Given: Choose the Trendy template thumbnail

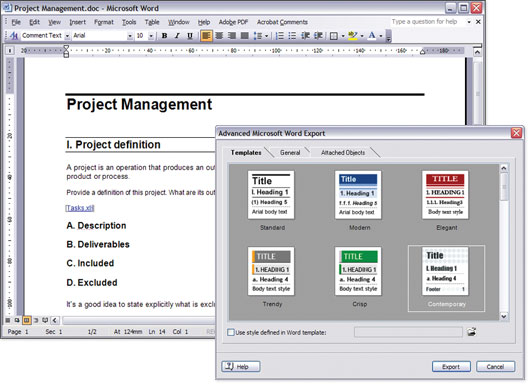Looking at the screenshot, I should (271, 271).
